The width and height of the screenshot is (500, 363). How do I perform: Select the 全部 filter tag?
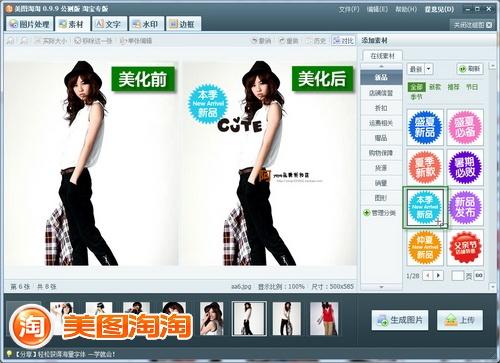coord(416,87)
